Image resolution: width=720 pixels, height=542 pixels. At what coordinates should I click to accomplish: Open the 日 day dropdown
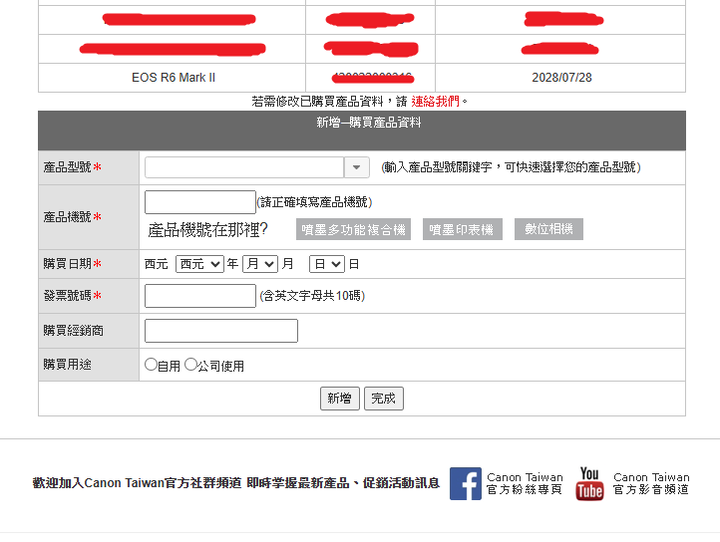tap(327, 264)
